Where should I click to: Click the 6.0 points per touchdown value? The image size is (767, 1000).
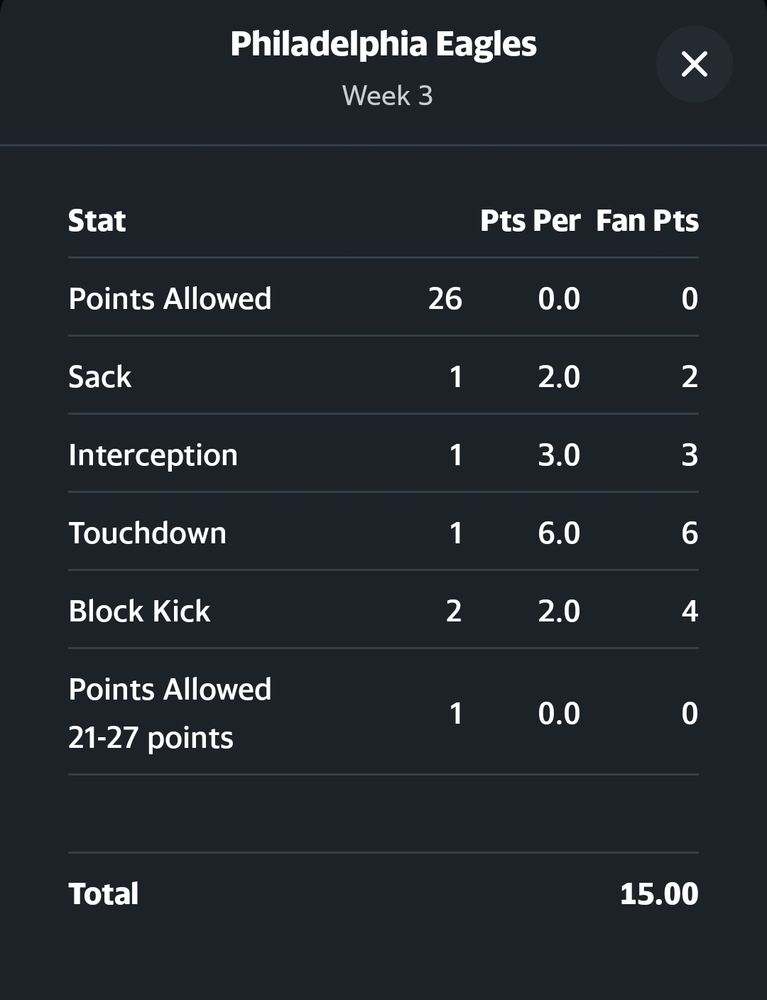click(x=558, y=532)
